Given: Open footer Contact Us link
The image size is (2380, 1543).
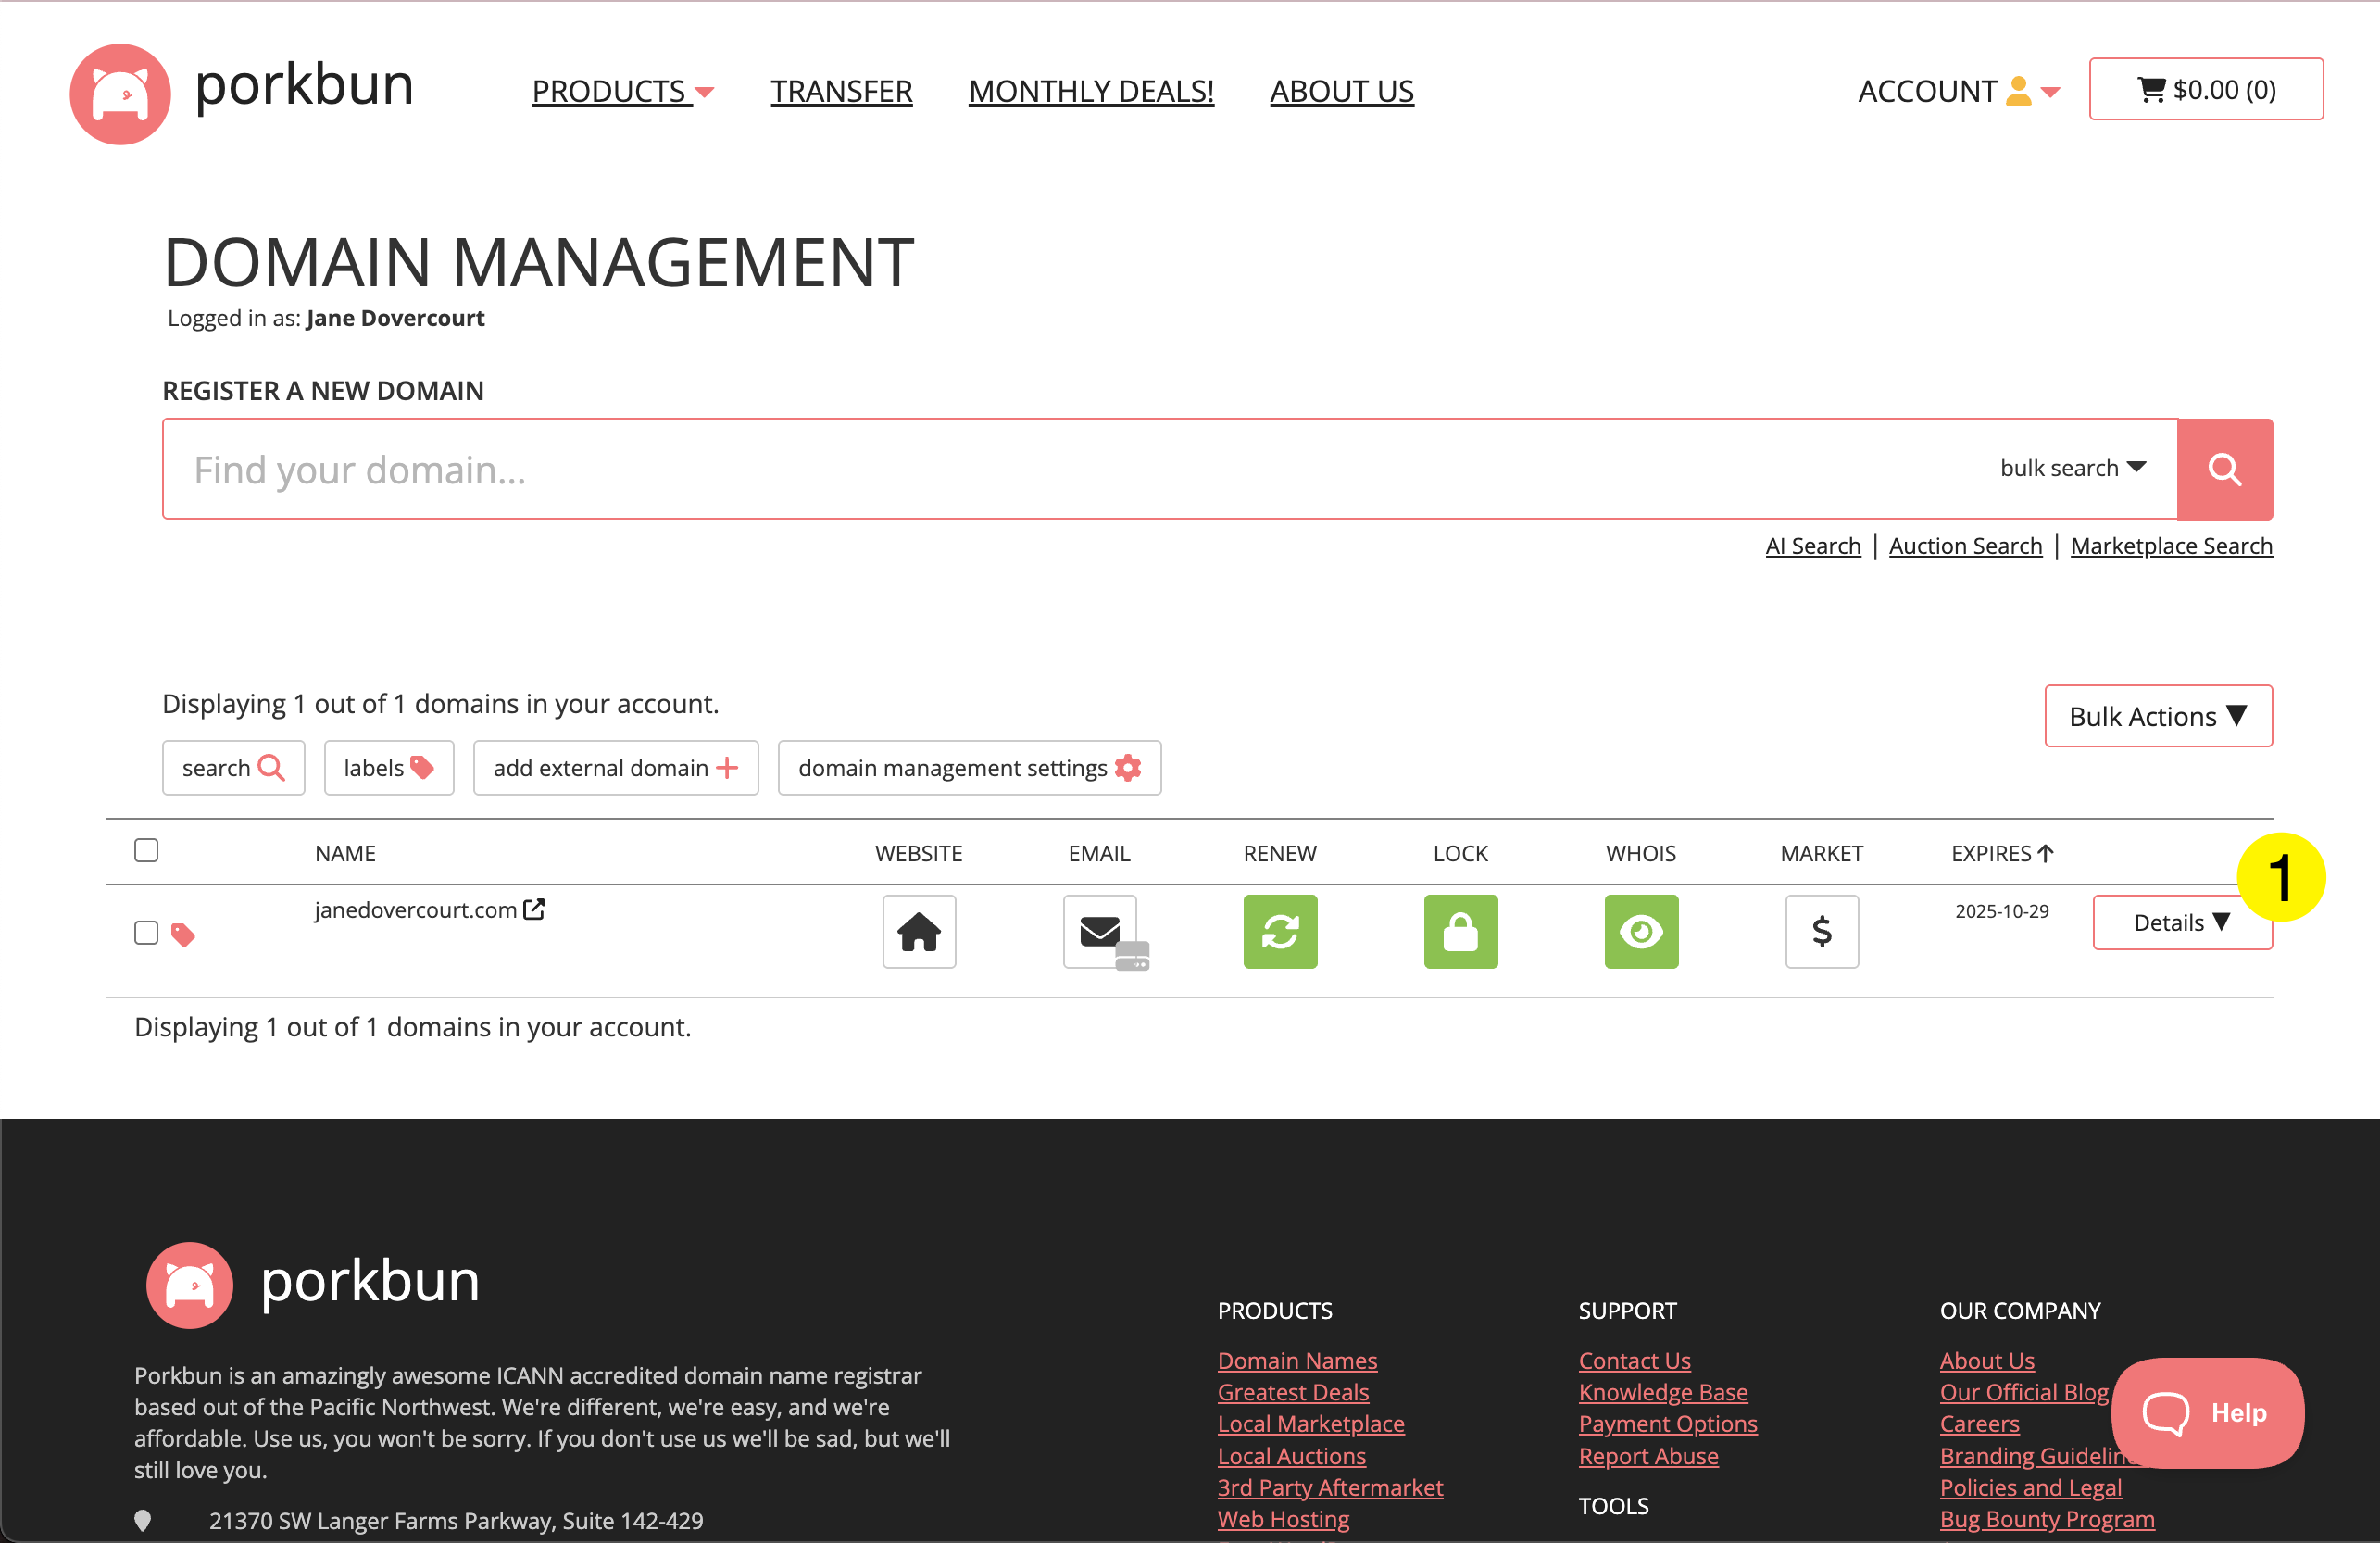Looking at the screenshot, I should [x=1634, y=1360].
